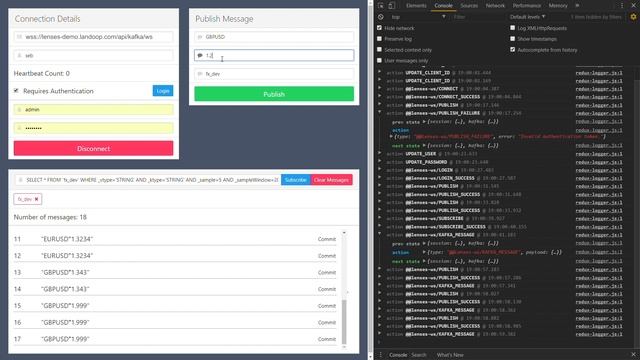Expand the CONNECT_SUCCESS log entry arrow
This screenshot has height=360, width=640.
pos(380,96)
